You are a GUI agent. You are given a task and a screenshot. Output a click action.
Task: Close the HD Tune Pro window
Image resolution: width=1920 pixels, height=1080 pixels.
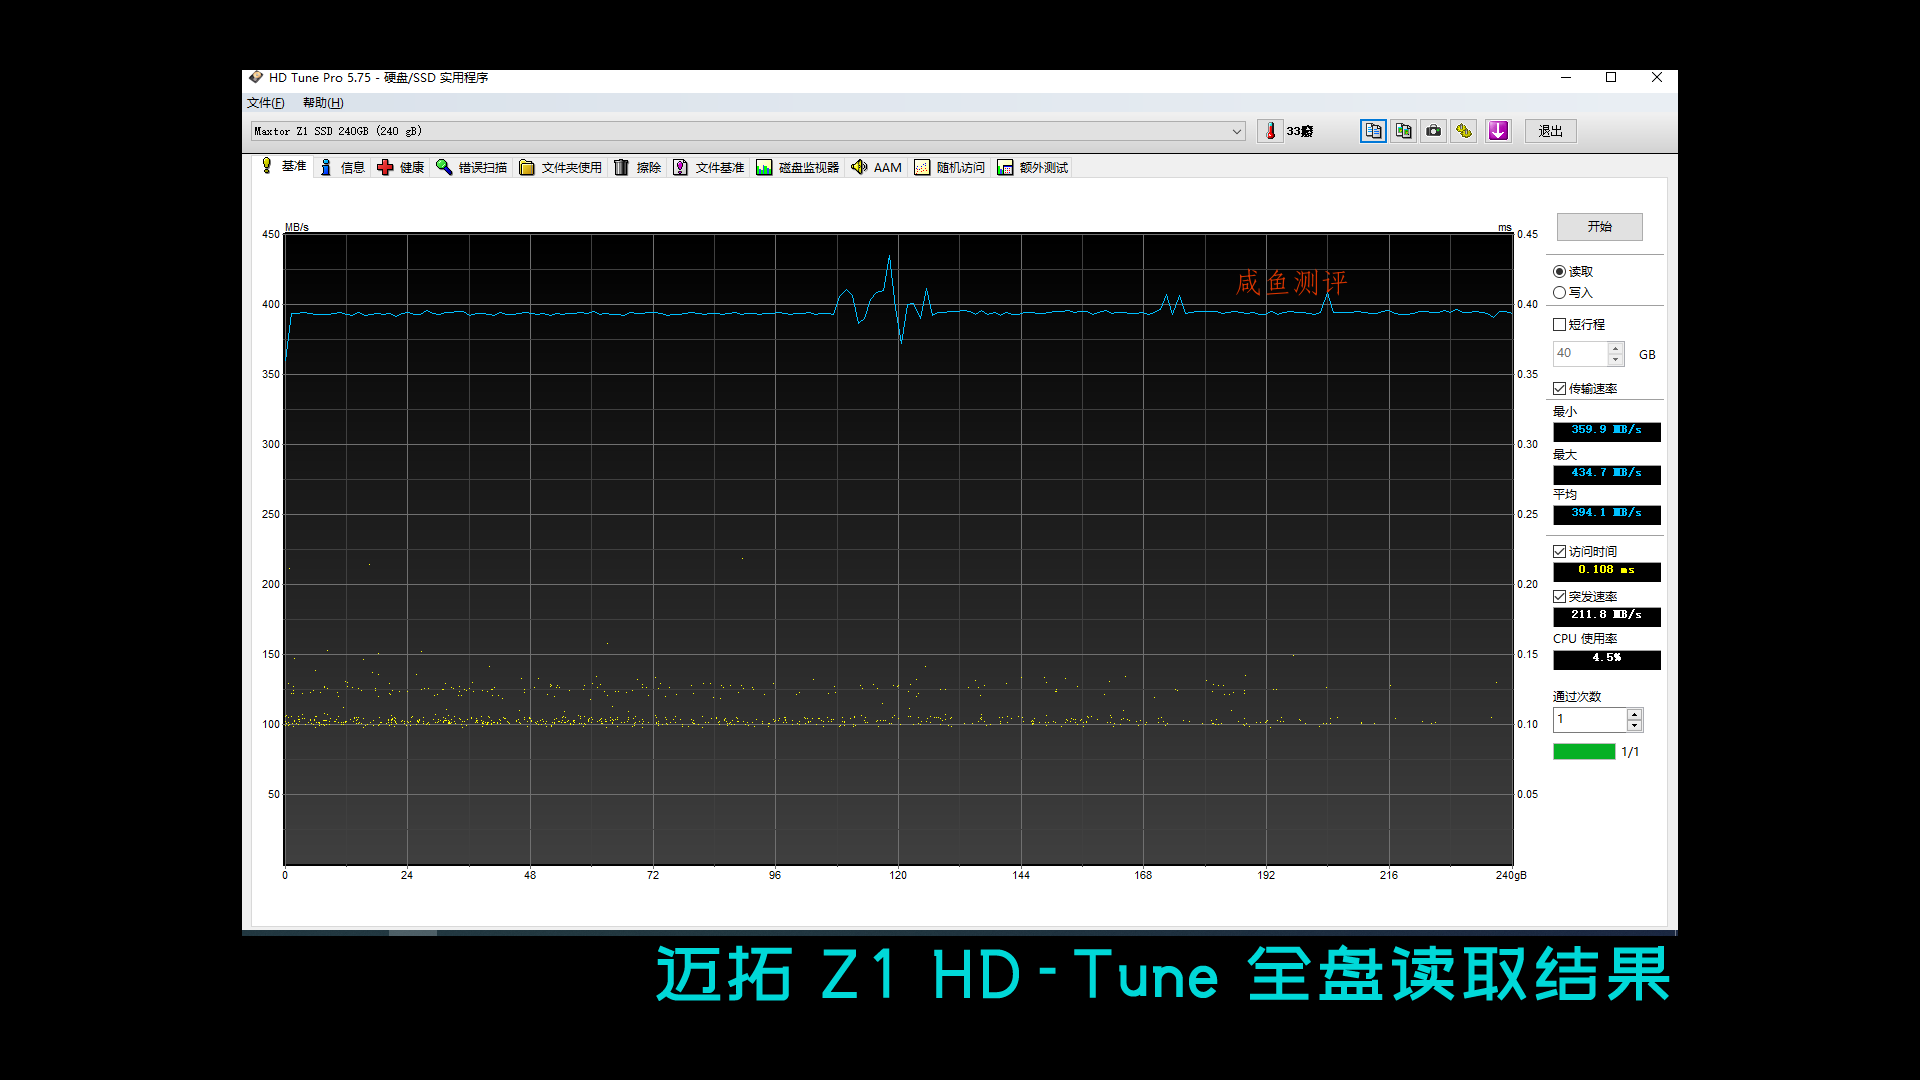(x=1656, y=78)
